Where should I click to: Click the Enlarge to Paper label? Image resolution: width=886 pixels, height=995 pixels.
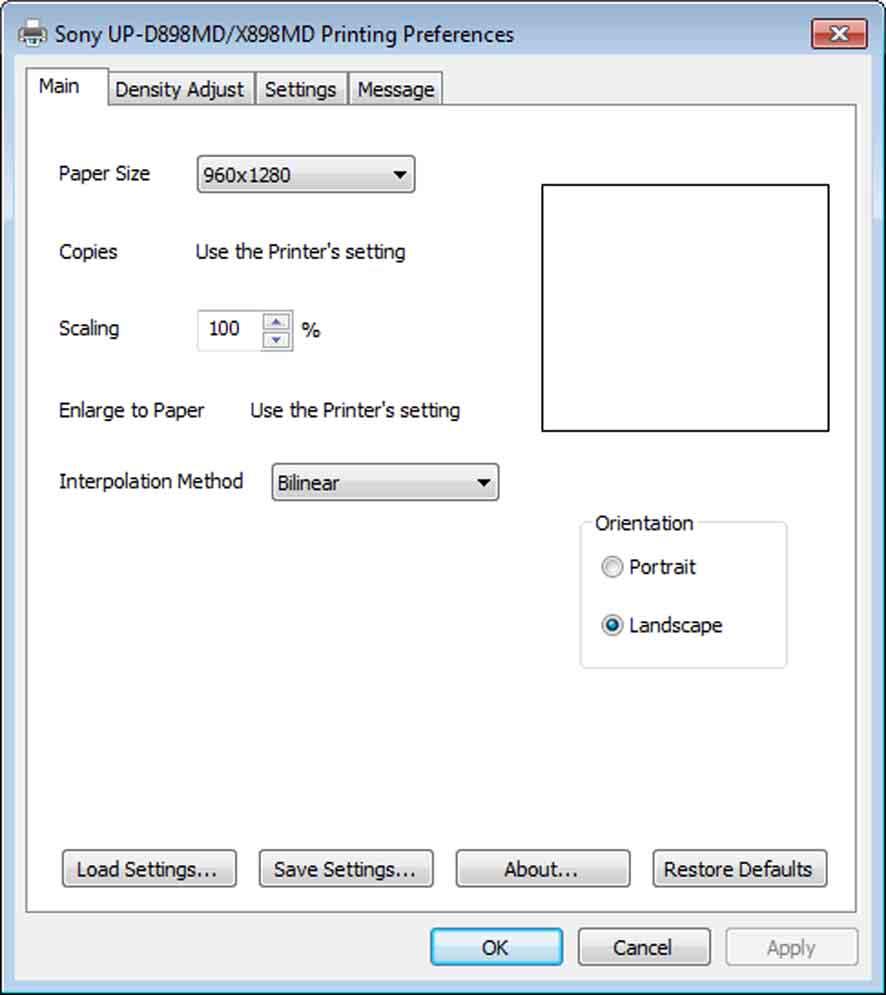131,411
